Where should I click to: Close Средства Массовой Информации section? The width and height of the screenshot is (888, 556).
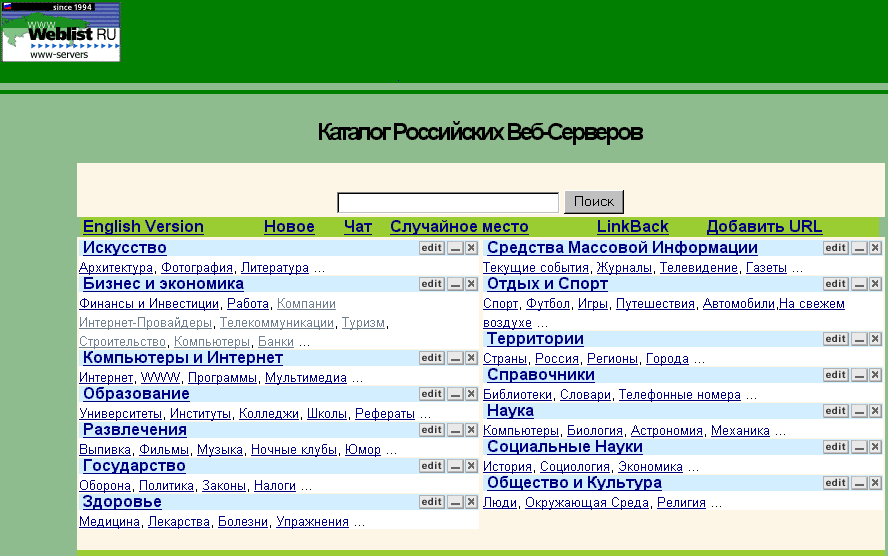click(876, 248)
